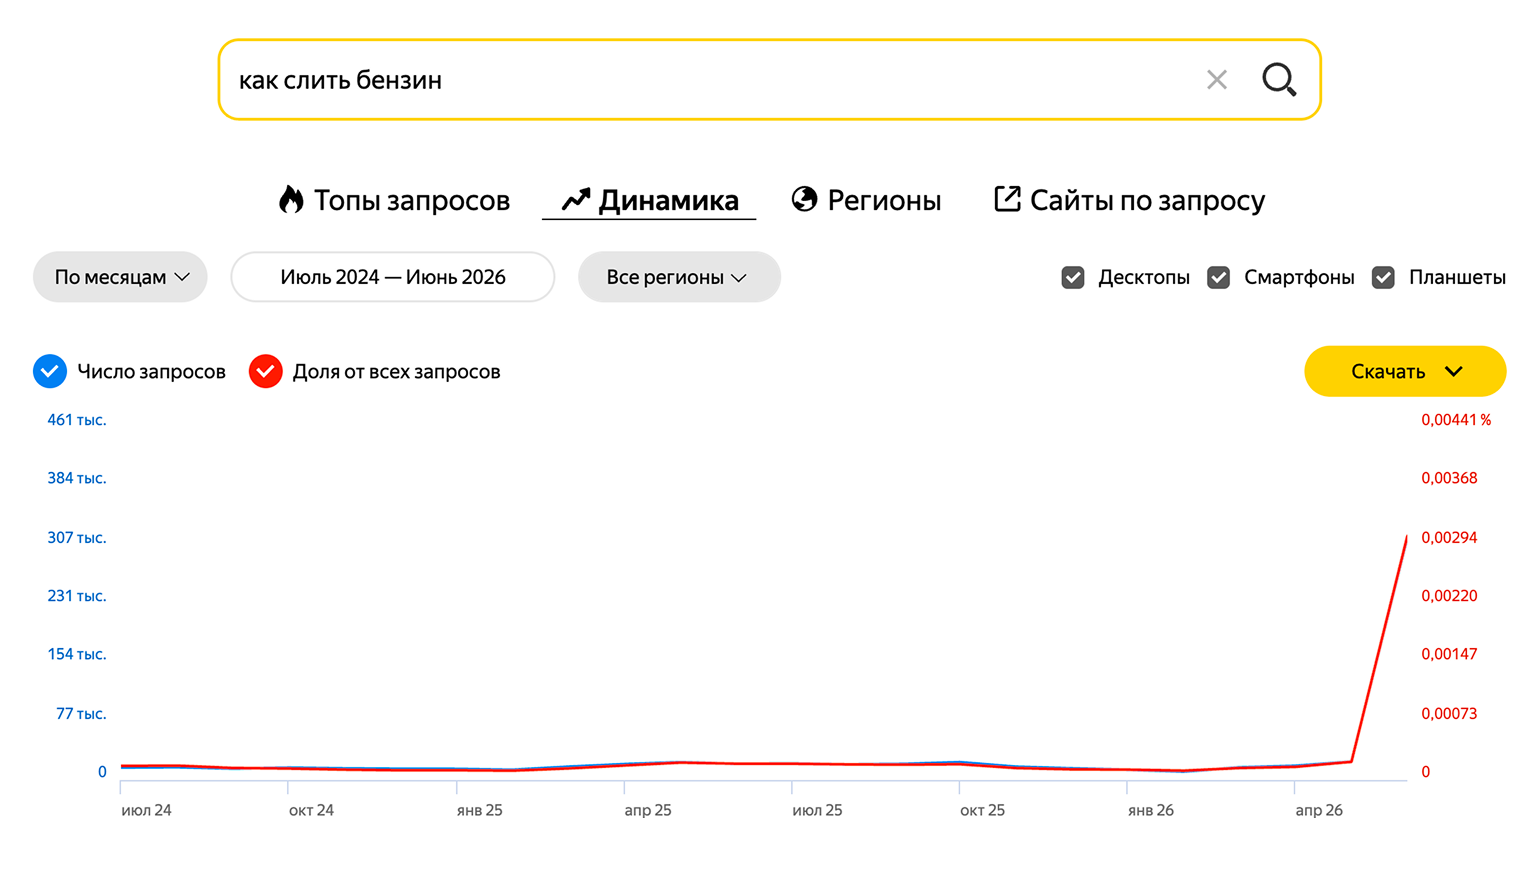Click the external link icon for Сайты по запросу
The height and width of the screenshot is (876, 1540).
click(1007, 199)
